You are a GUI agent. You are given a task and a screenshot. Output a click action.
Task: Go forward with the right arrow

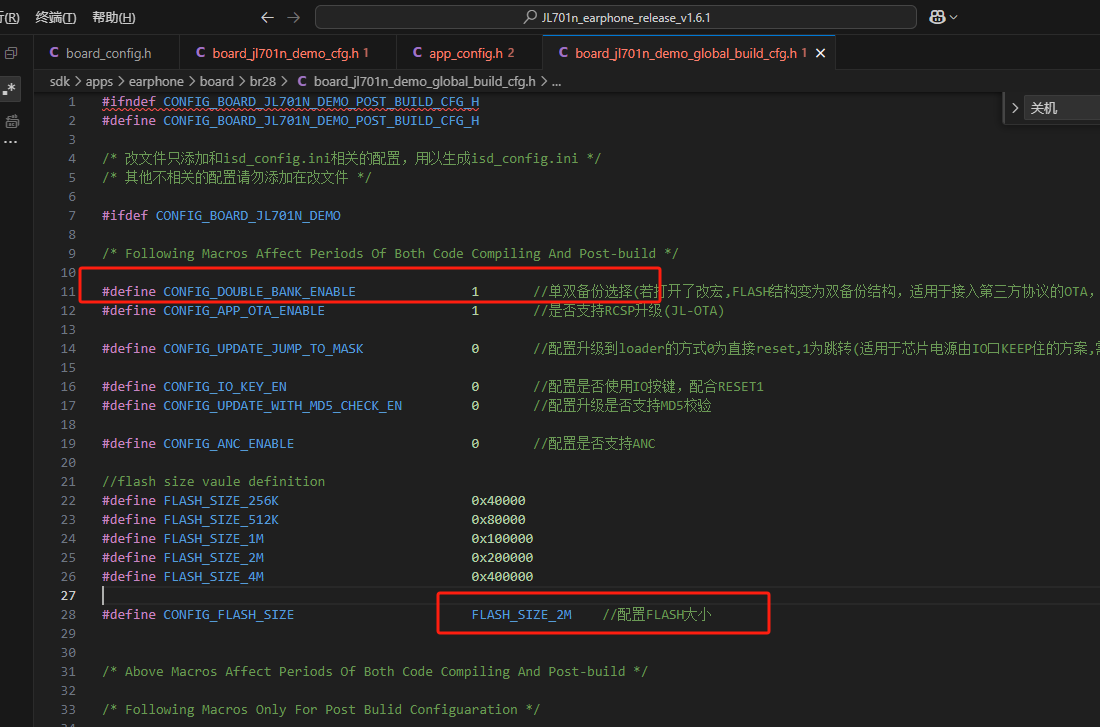294,18
